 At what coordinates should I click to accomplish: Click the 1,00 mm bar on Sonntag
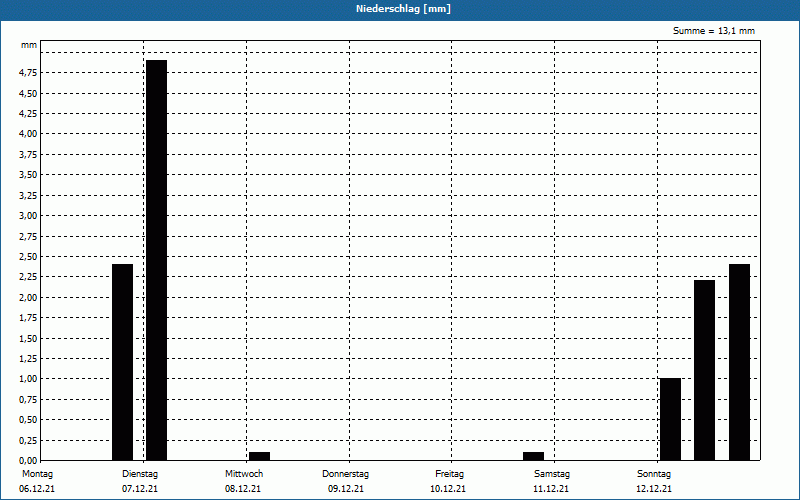(x=670, y=419)
